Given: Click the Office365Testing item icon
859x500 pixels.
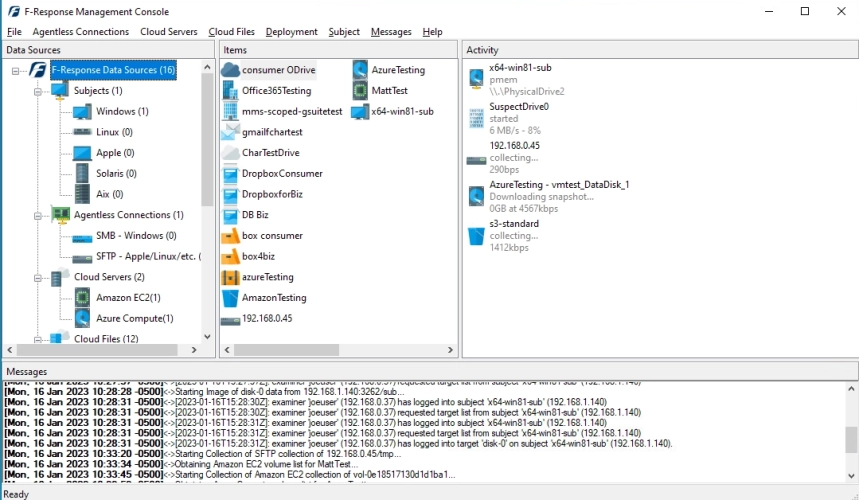Looking at the screenshot, I should (x=230, y=91).
